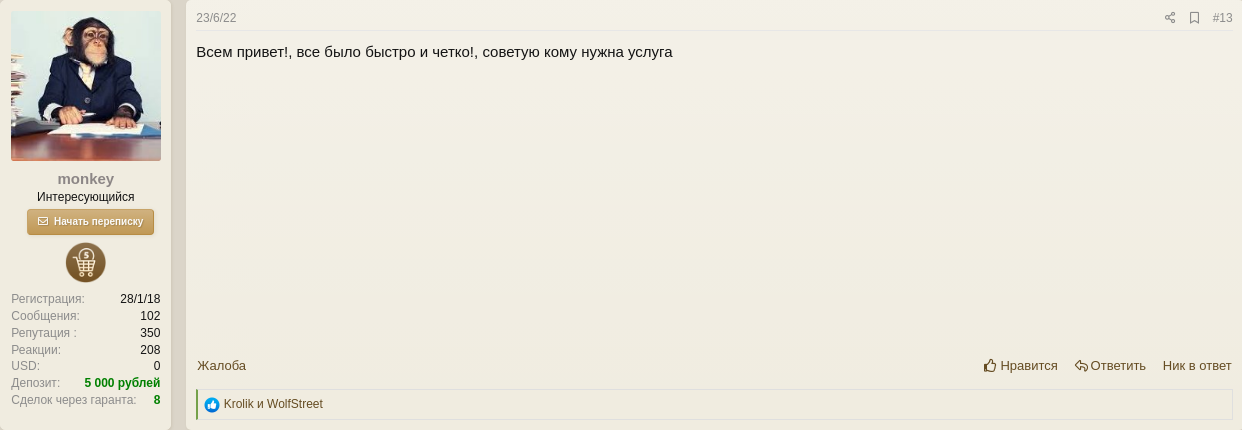Viewport: 1242px width, 430px height.
Task: Click Ник в ответ
Action: pos(1197,366)
